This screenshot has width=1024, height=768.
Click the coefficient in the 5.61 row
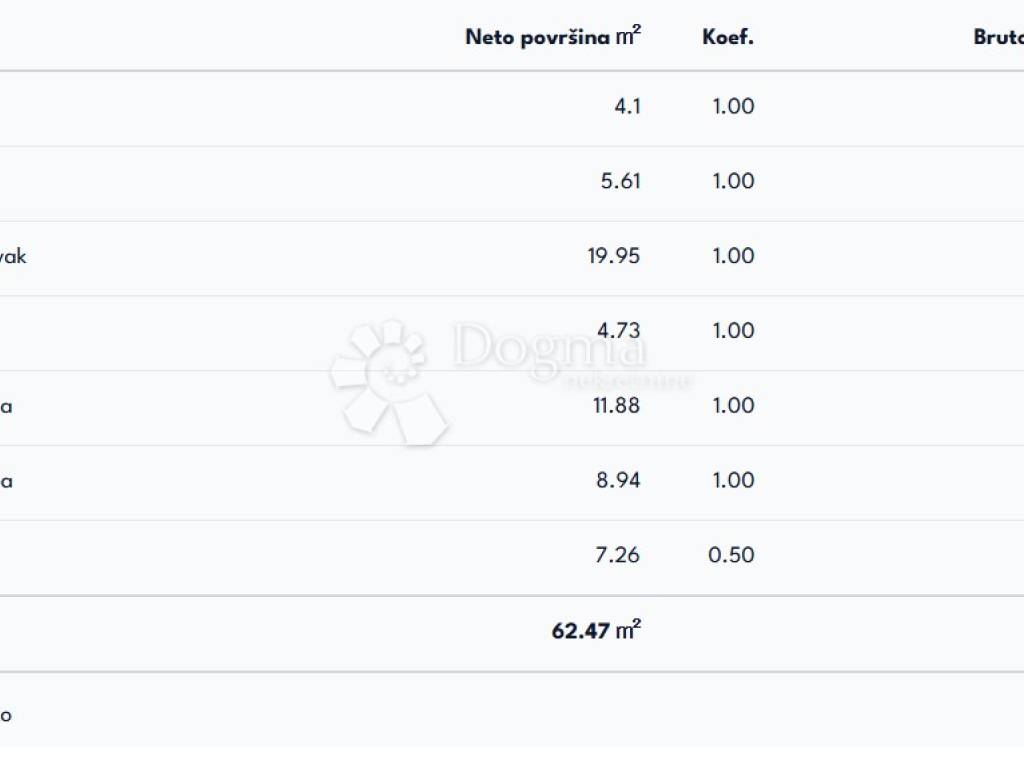[733, 181]
